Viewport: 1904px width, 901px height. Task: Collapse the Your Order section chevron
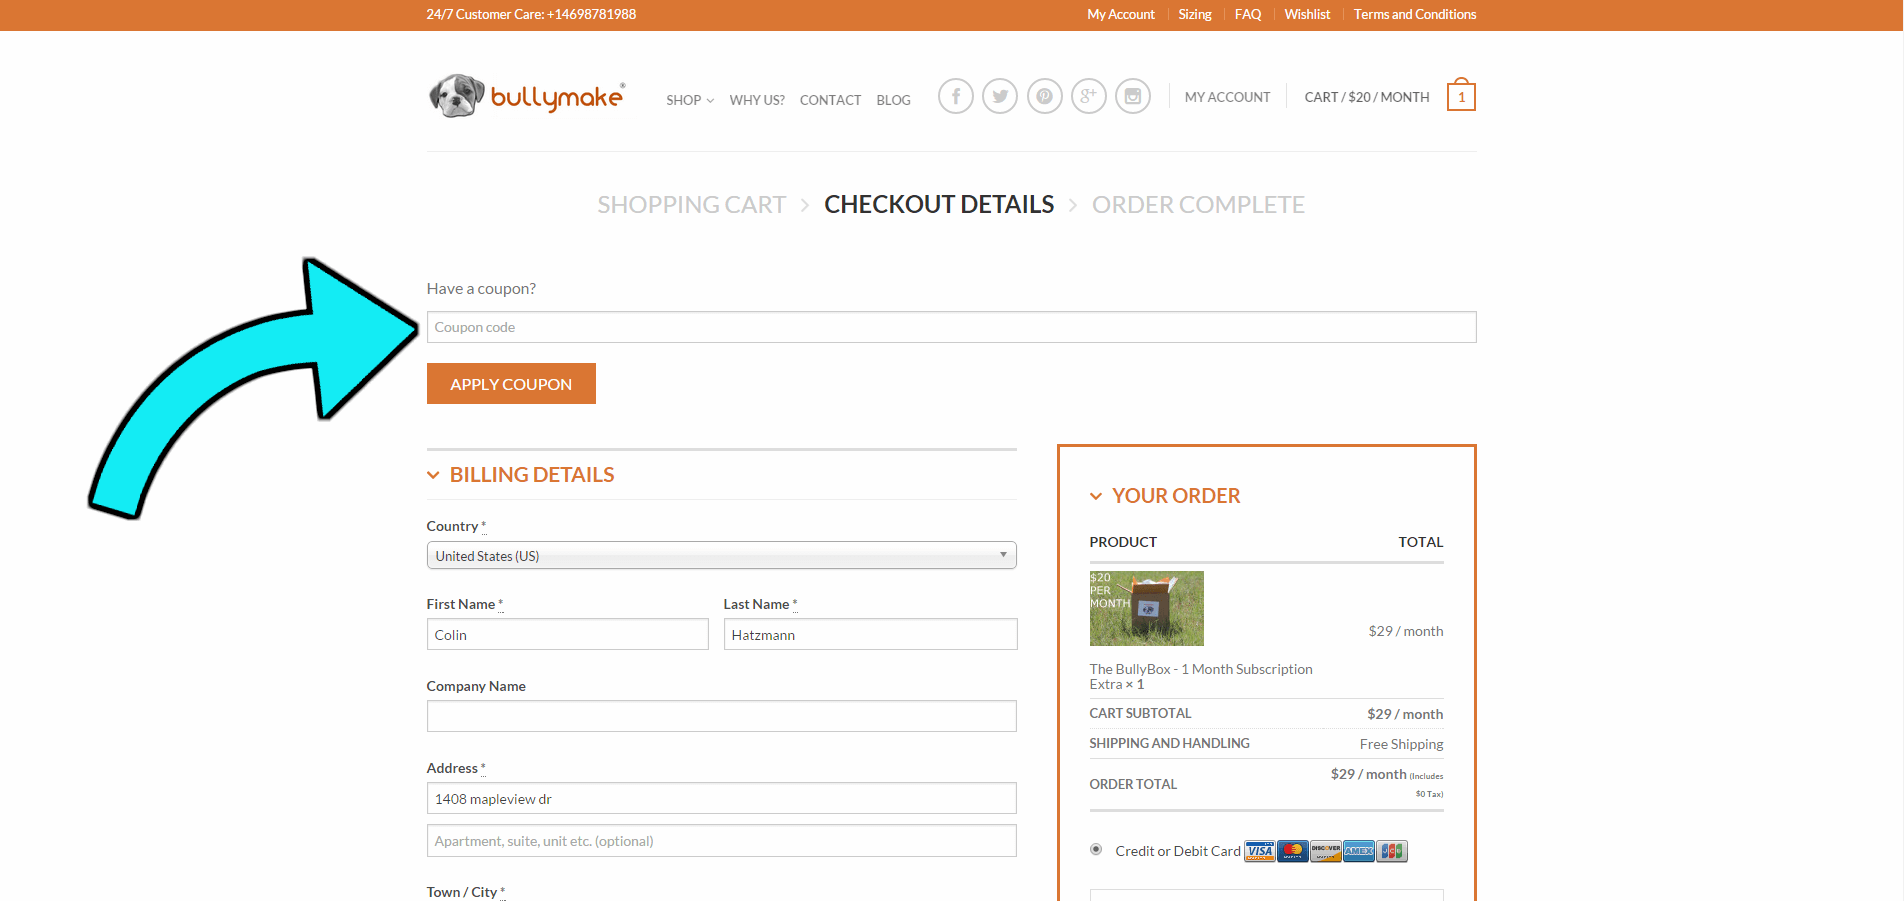(x=1096, y=496)
